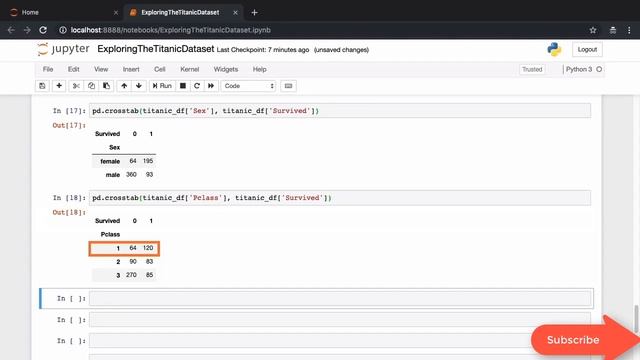Click the Jupyter logo
The height and width of the screenshot is (360, 640).
[63, 49]
